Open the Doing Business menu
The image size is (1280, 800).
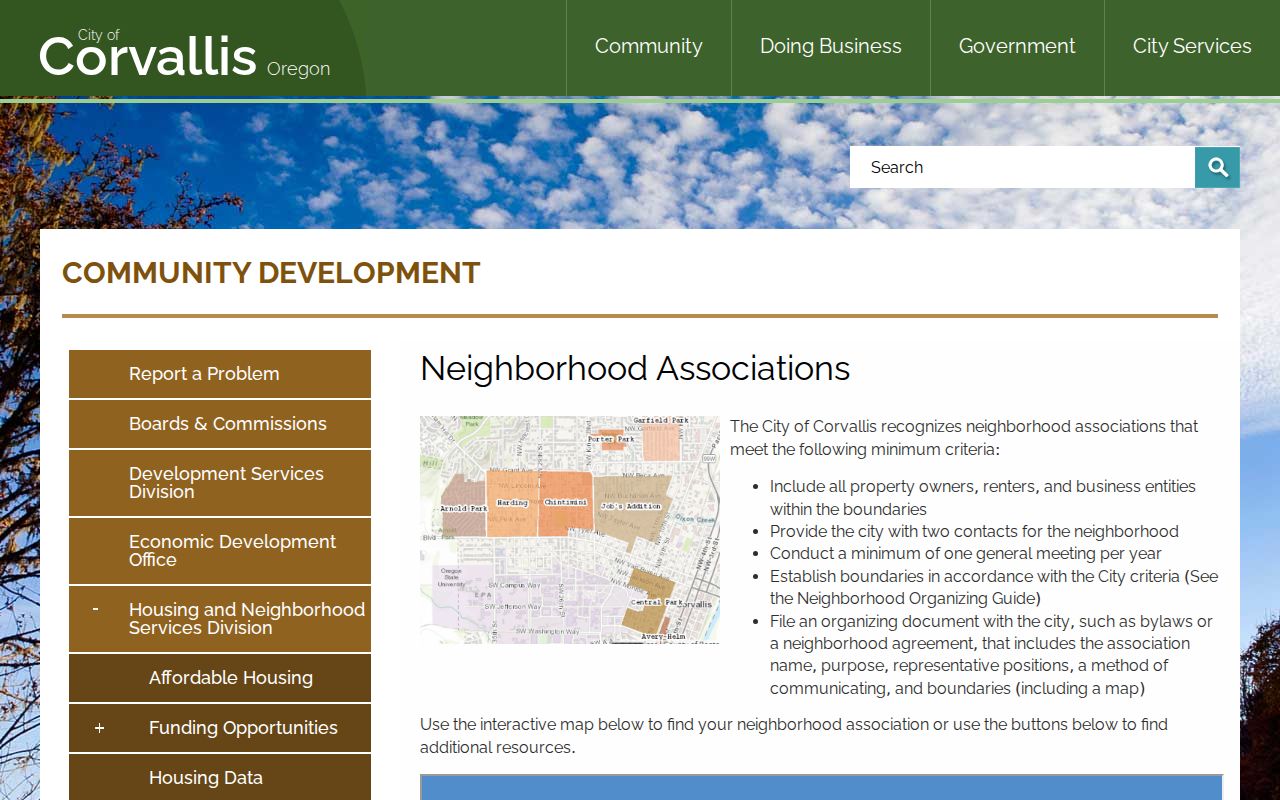830,46
